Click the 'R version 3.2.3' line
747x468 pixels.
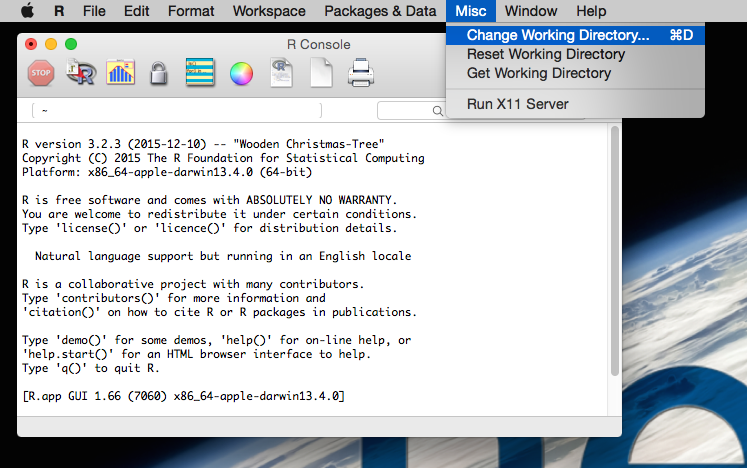tap(203, 144)
